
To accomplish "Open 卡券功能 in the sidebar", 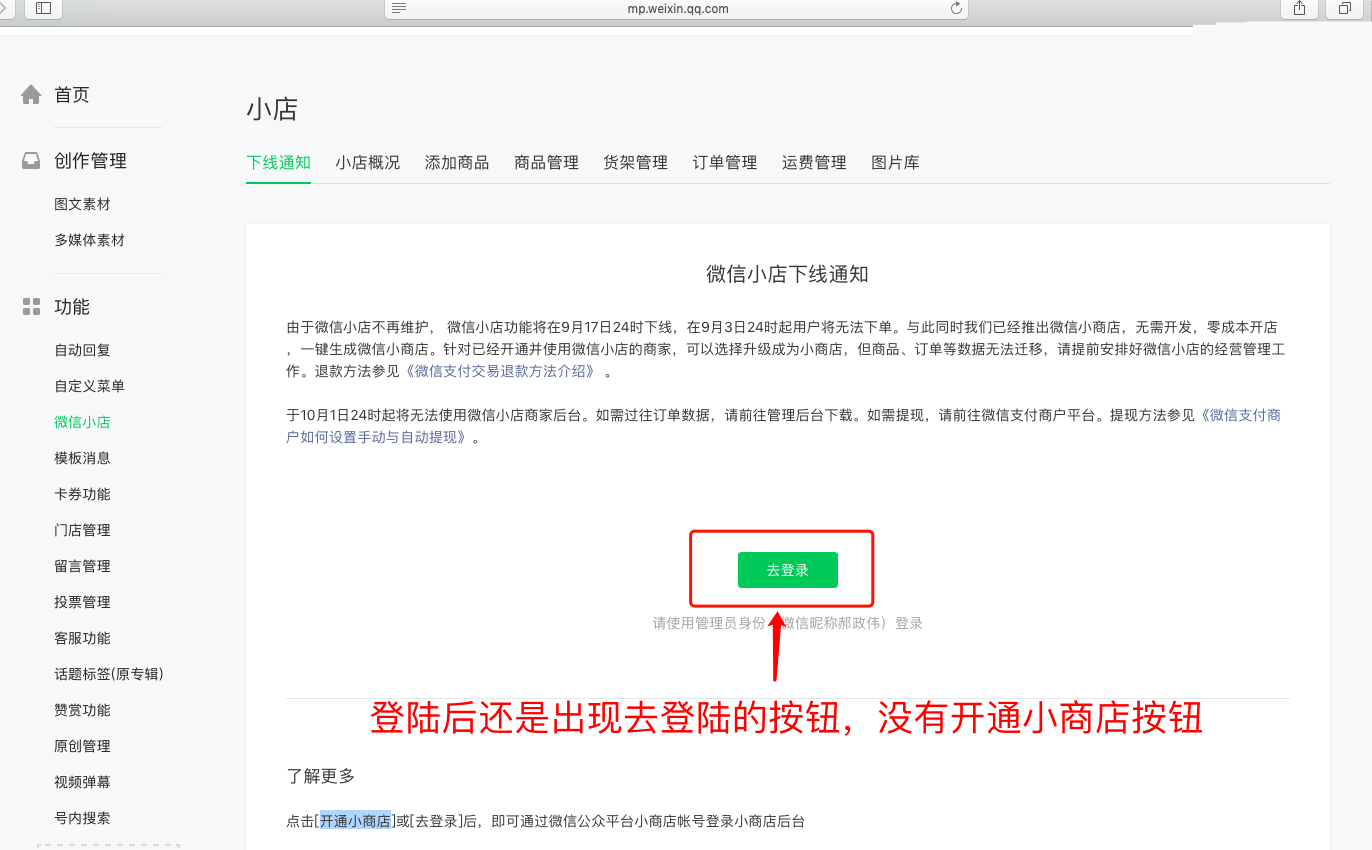I will 82,494.
